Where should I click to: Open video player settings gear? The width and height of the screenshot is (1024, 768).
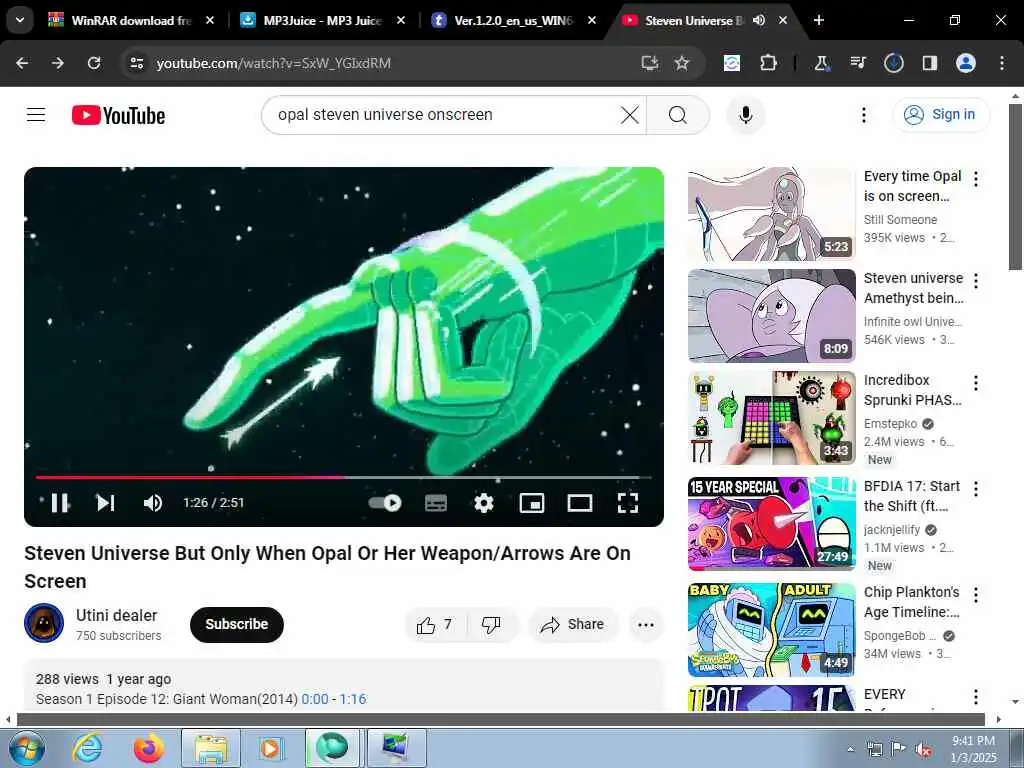point(484,503)
